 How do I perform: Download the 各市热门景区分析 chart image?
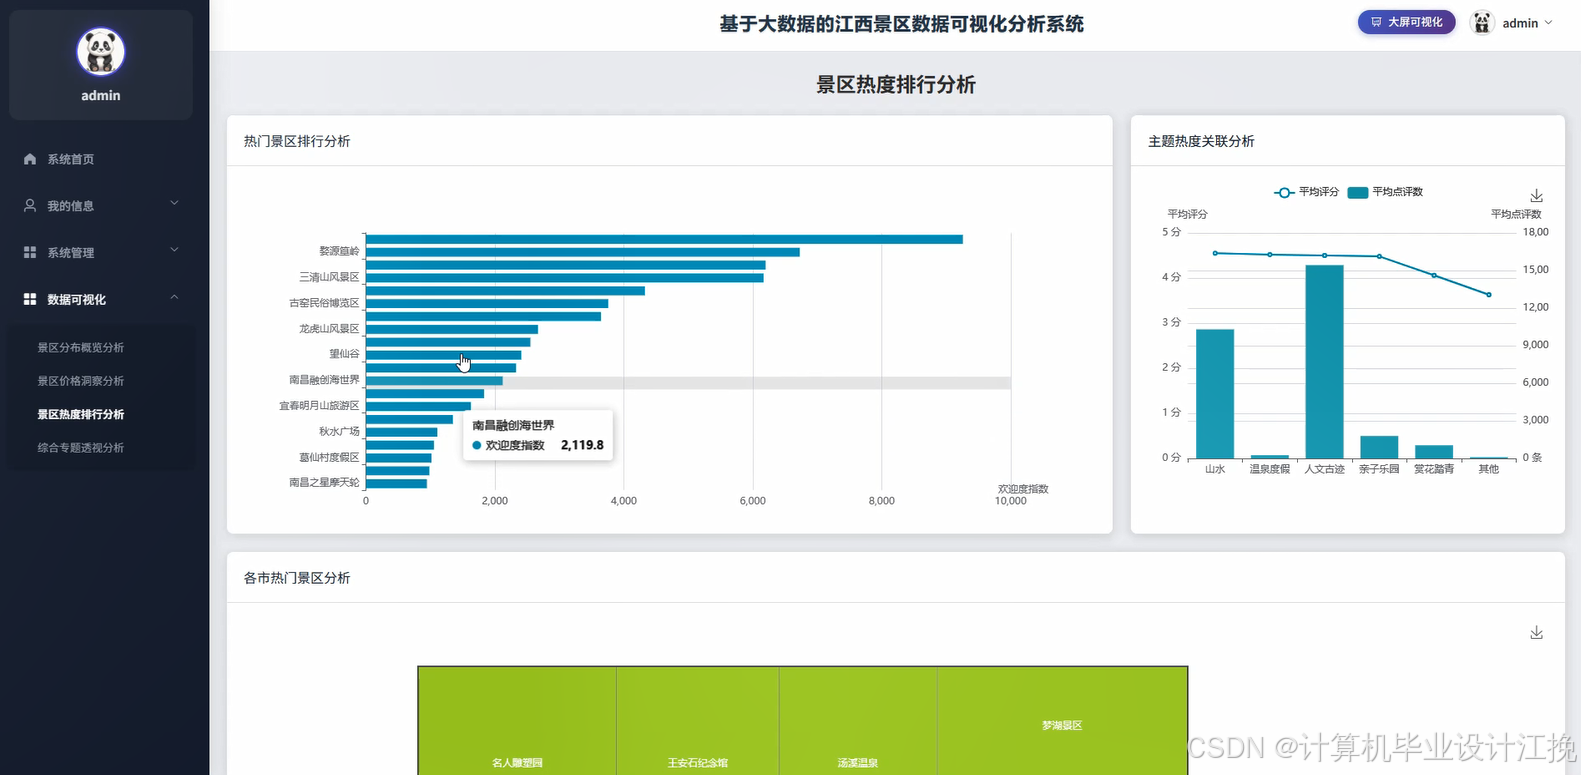[1537, 632]
